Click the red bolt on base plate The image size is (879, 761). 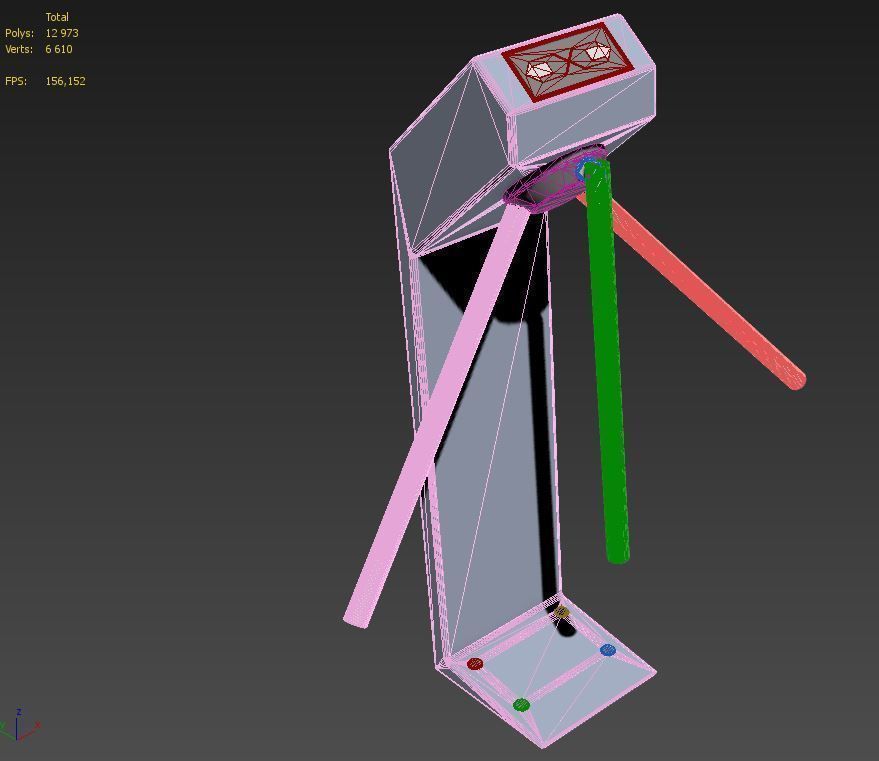pos(475,664)
